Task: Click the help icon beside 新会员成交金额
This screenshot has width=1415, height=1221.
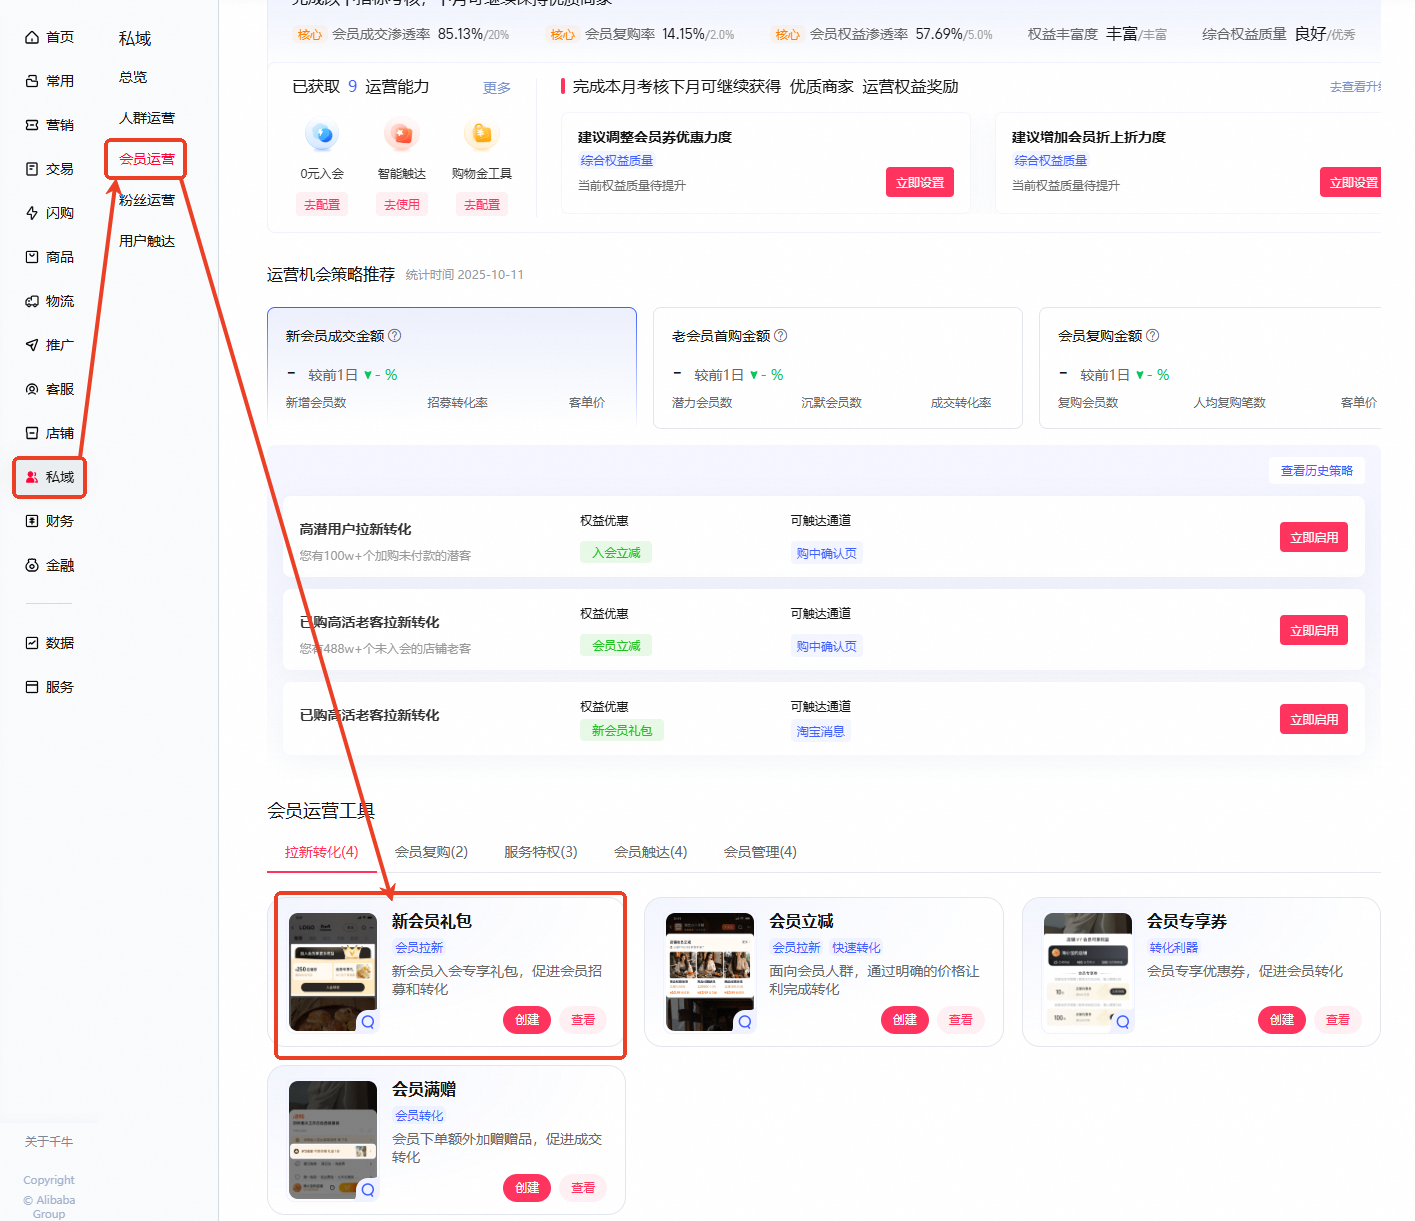Action: [395, 336]
